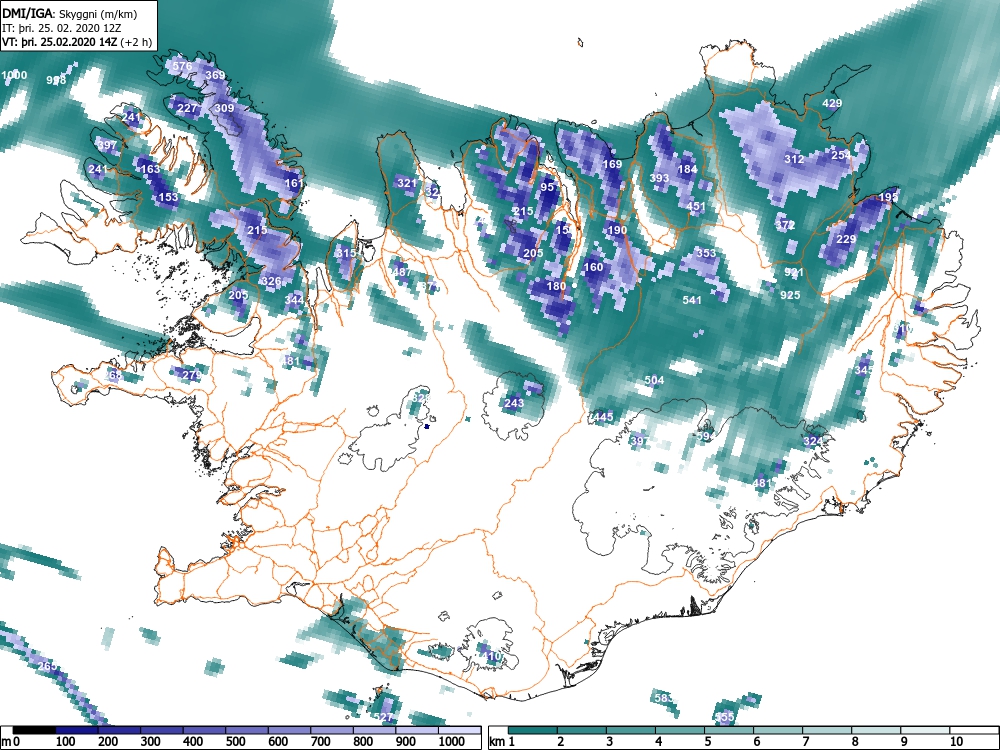Click visibility value 309 on the map
This screenshot has width=1000, height=750.
224,108
